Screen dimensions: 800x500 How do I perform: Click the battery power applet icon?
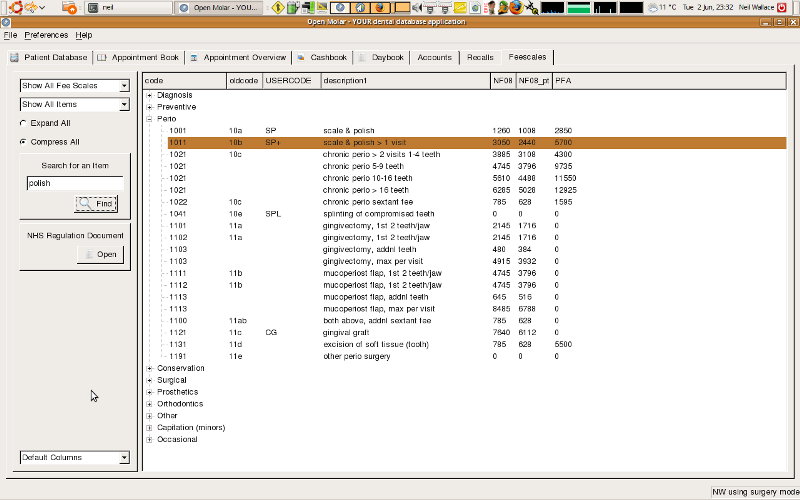click(x=292, y=7)
